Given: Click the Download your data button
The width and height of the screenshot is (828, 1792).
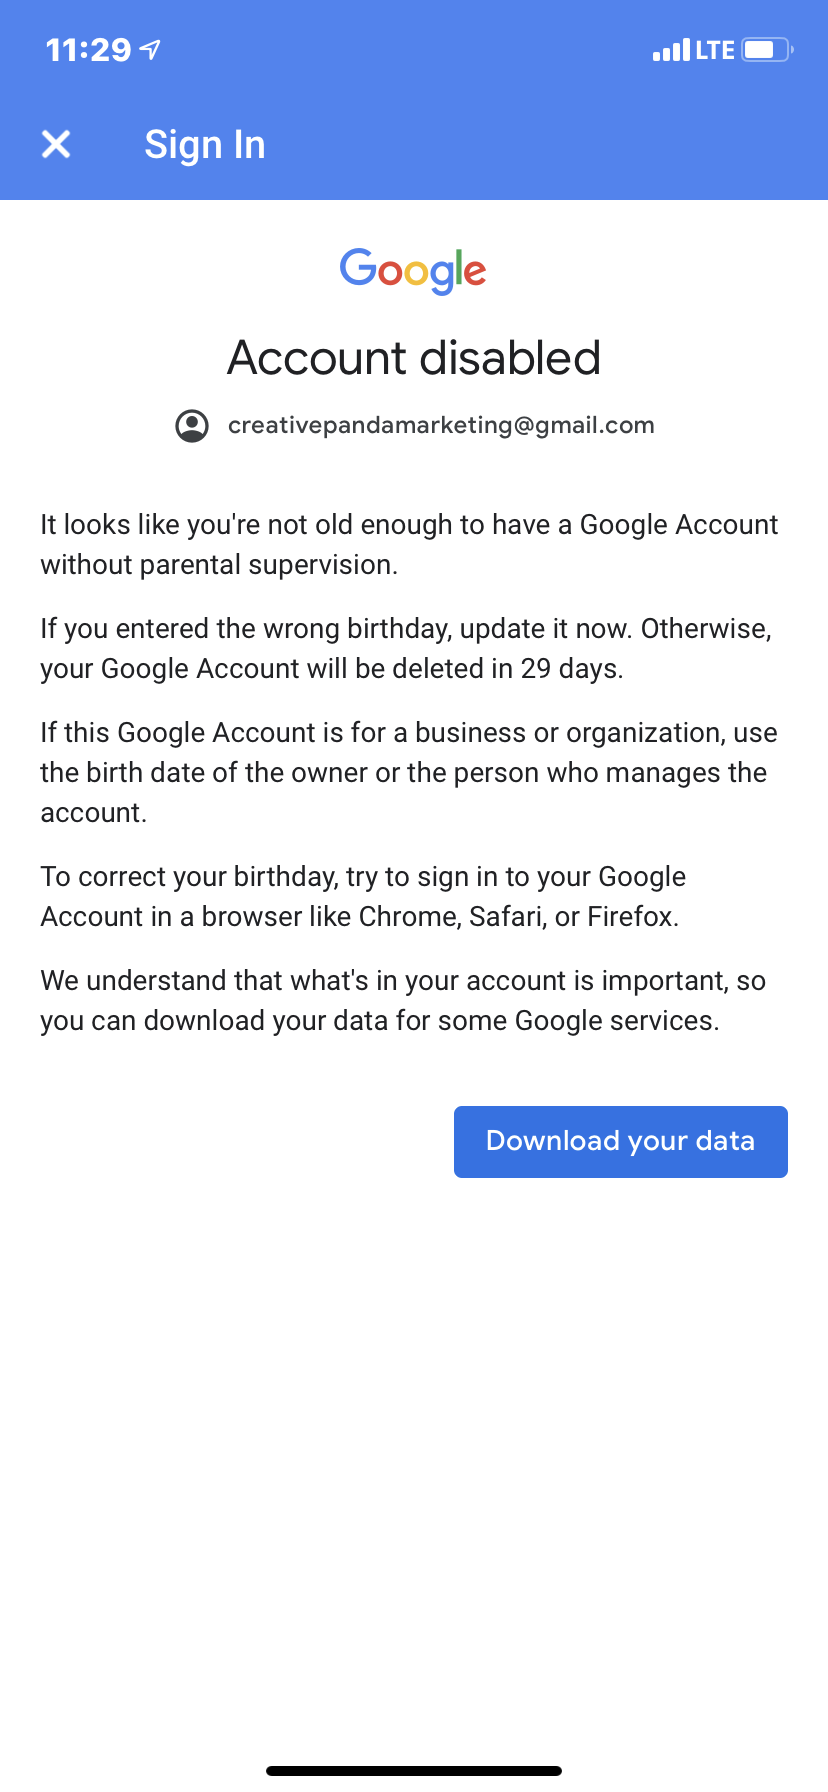Looking at the screenshot, I should pyautogui.click(x=620, y=1141).
